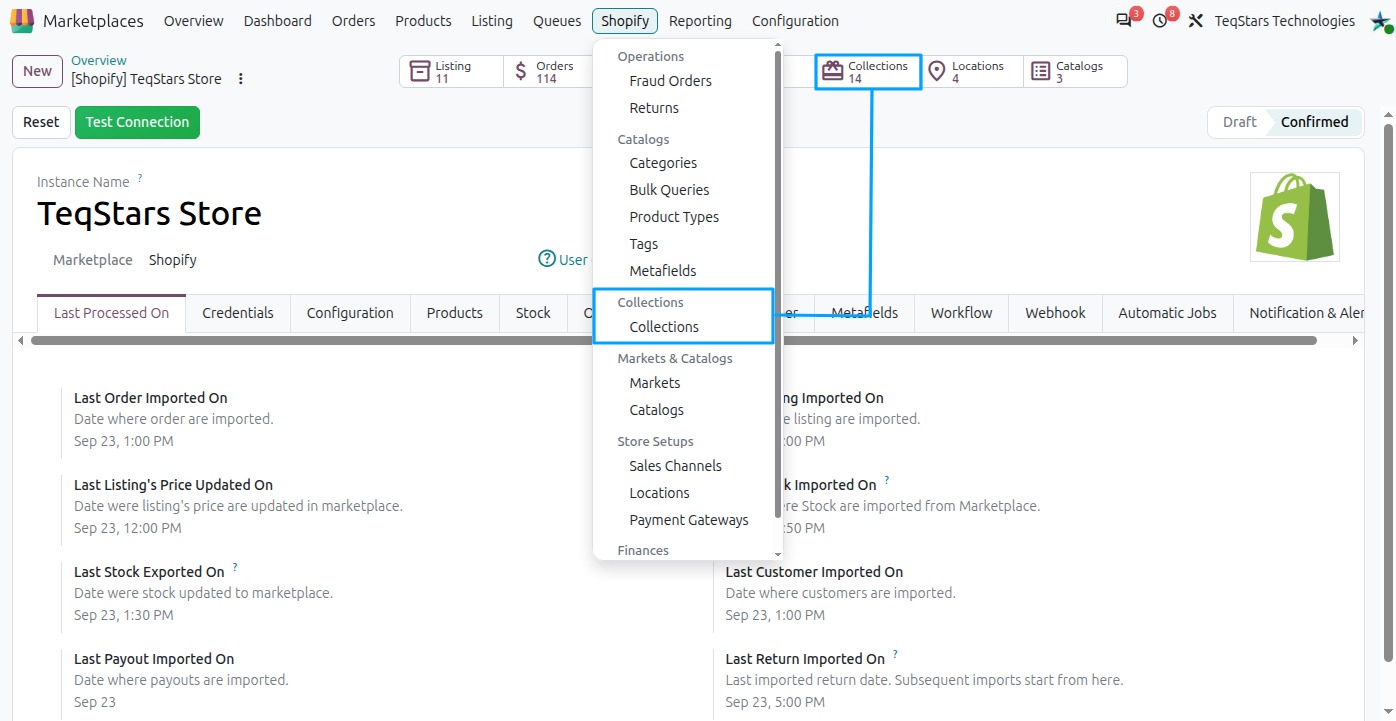The width and height of the screenshot is (1396, 721).
Task: Open the record actions kebab menu
Action: click(241, 79)
